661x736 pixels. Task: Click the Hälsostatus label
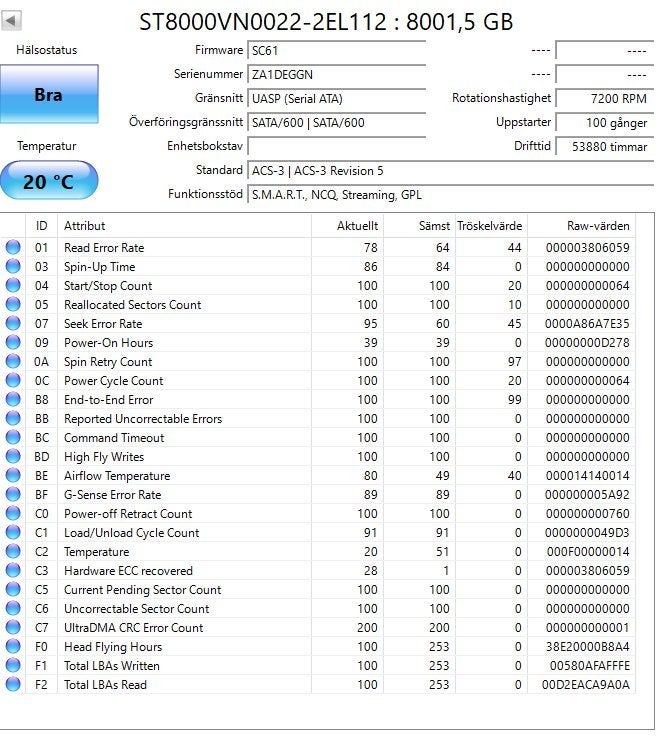[46, 50]
